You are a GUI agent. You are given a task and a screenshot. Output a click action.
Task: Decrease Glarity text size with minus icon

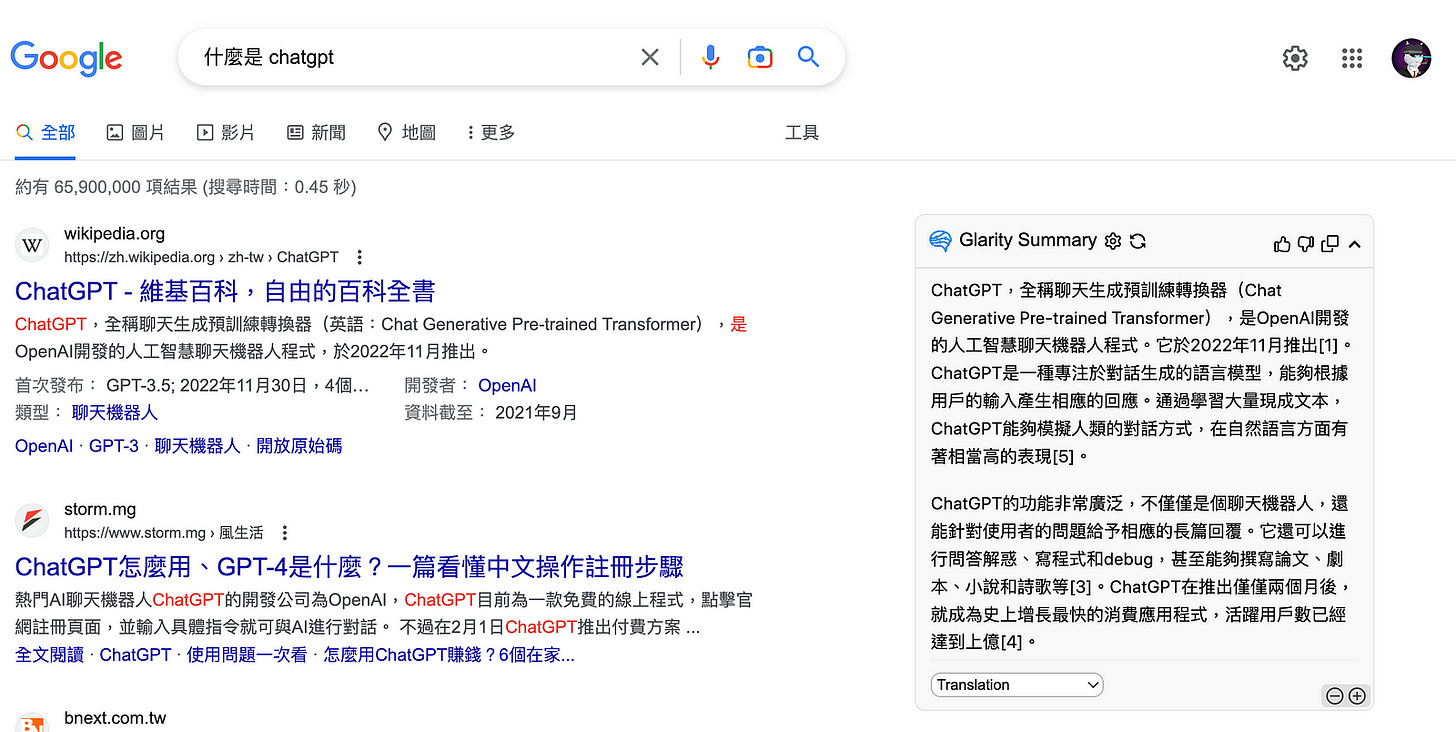[1334, 696]
